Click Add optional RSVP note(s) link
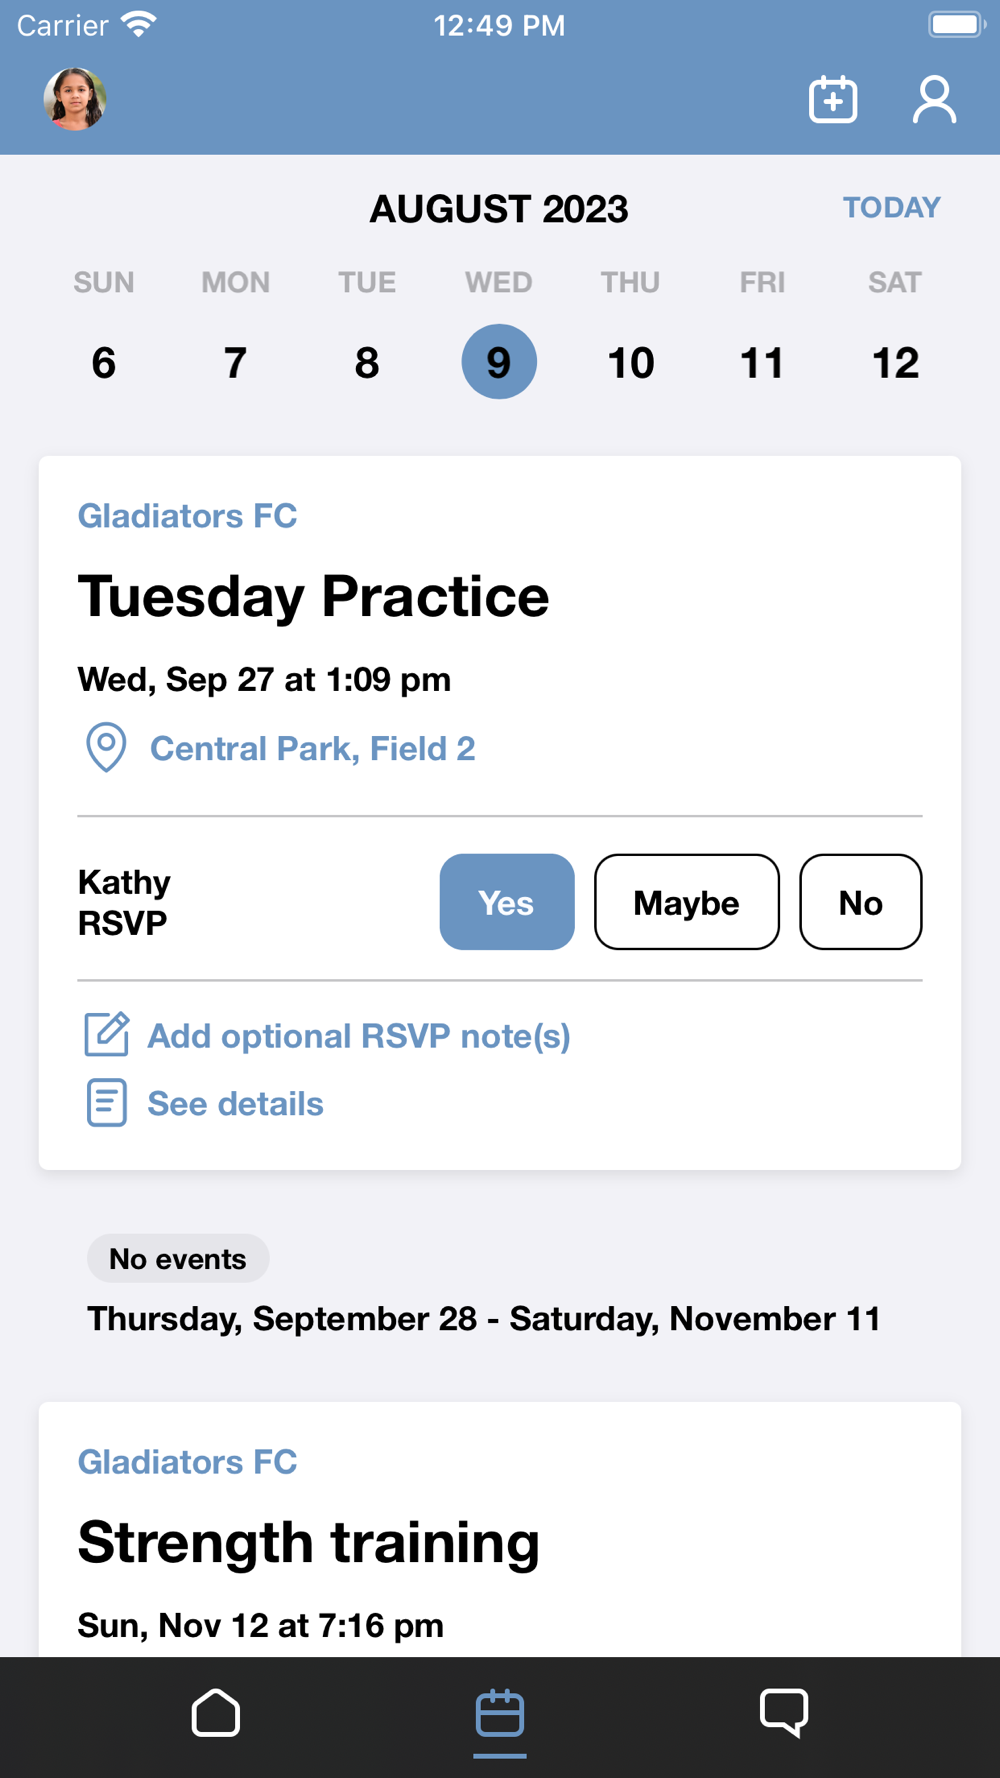The width and height of the screenshot is (1000, 1778). click(x=359, y=1036)
